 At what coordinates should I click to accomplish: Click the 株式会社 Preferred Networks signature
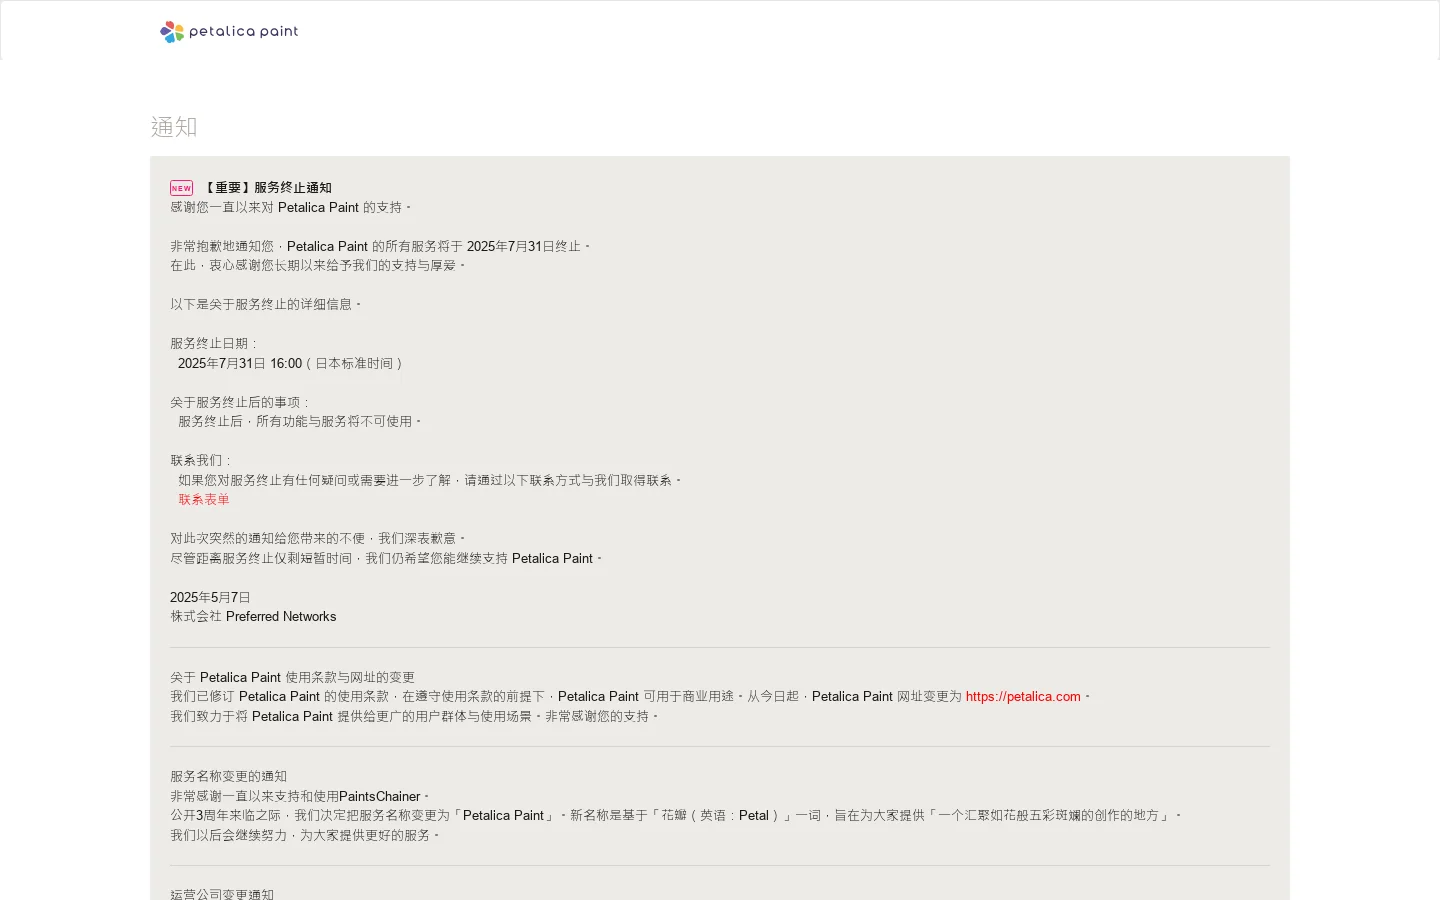253,617
